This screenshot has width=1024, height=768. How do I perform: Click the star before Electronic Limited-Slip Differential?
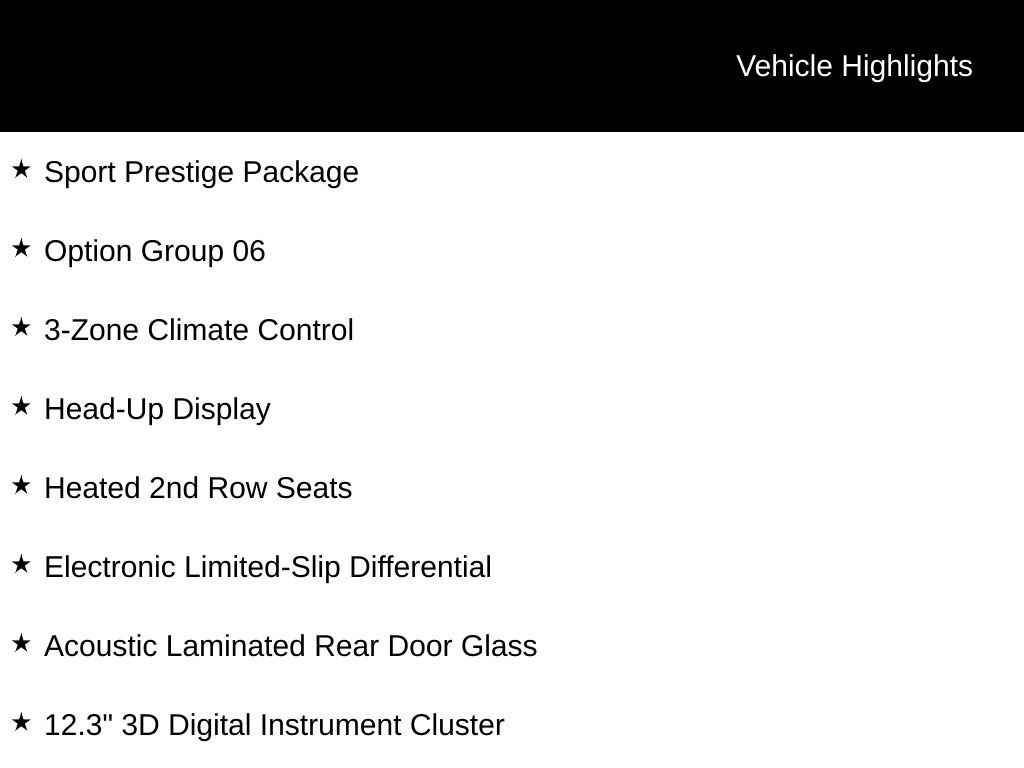click(x=21, y=564)
